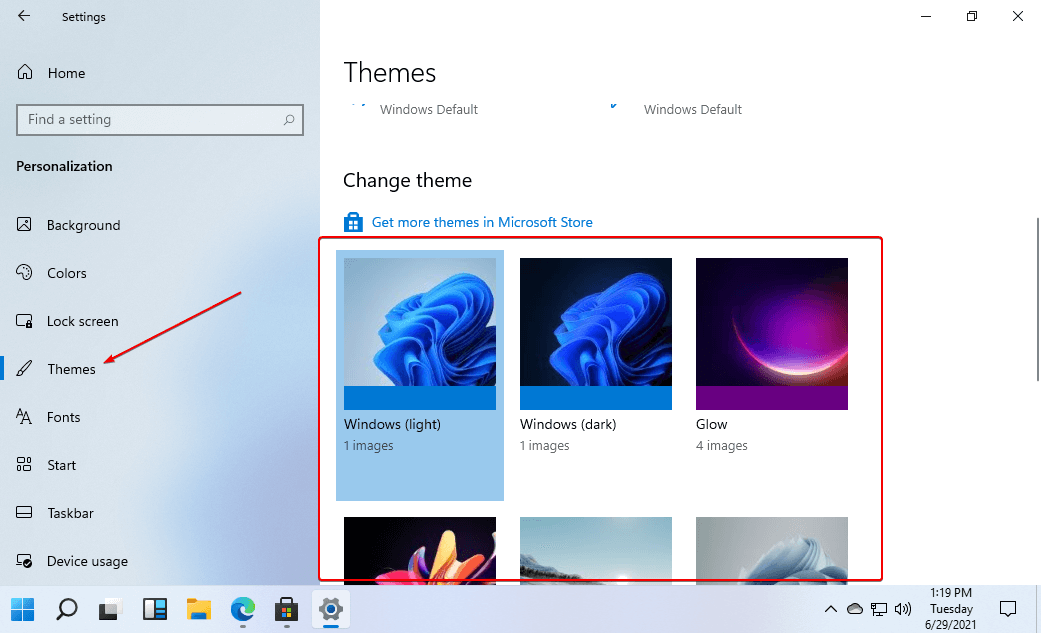1041x633 pixels.
Task: Click the Themes paintbrush icon
Action: (24, 369)
